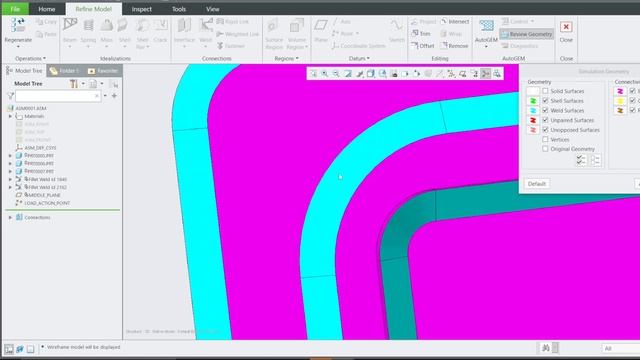Image resolution: width=640 pixels, height=360 pixels.
Task: Click the Weld Surfaces cyan color swatch
Action: (x=533, y=110)
